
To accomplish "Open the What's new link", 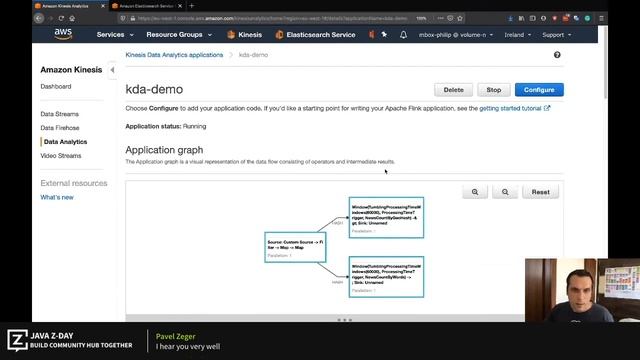I will tap(57, 197).
